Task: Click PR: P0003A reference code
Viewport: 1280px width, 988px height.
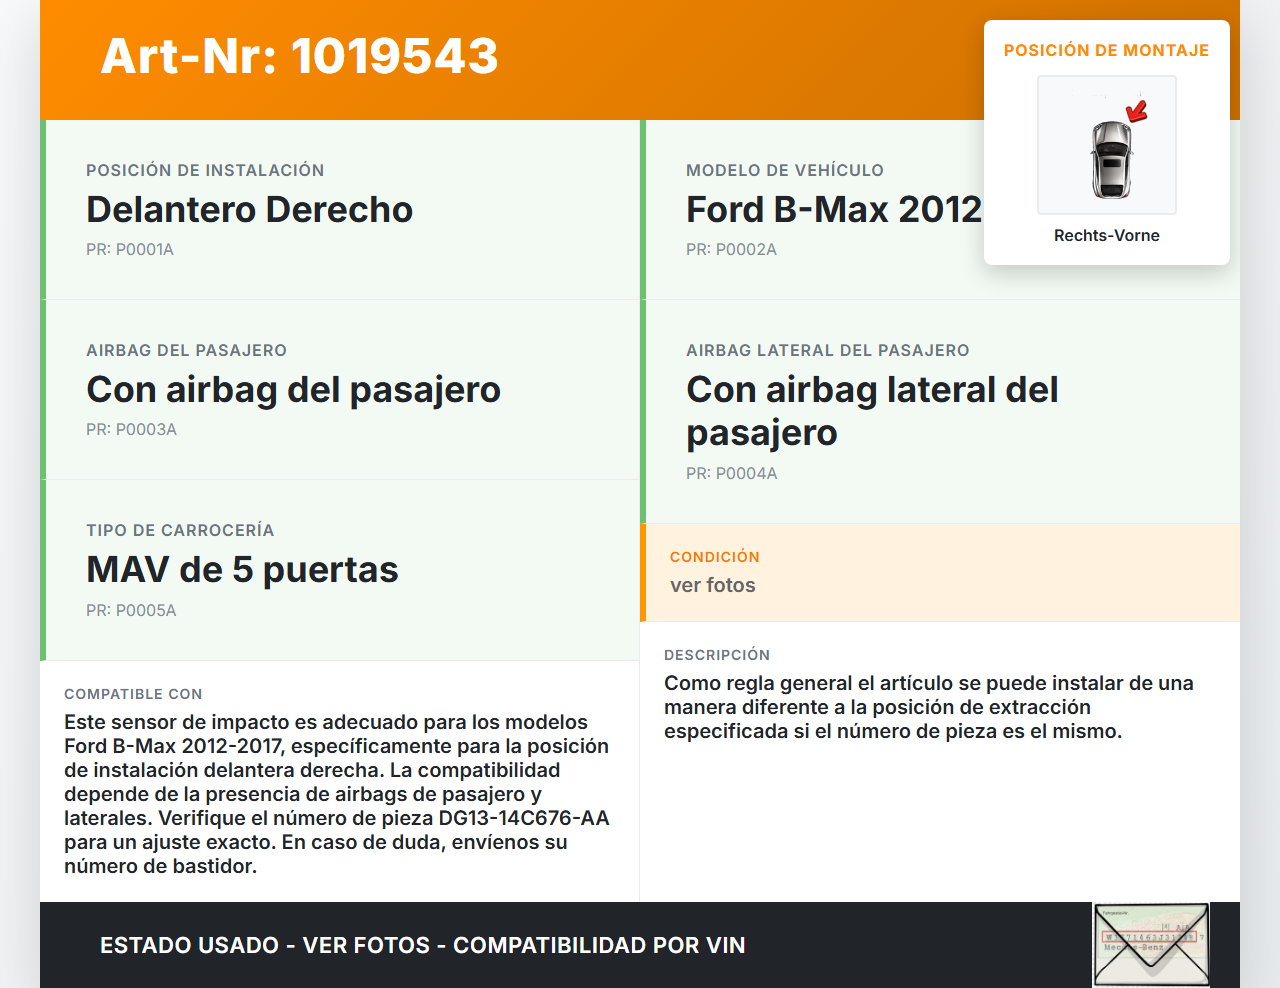Action: tap(131, 429)
